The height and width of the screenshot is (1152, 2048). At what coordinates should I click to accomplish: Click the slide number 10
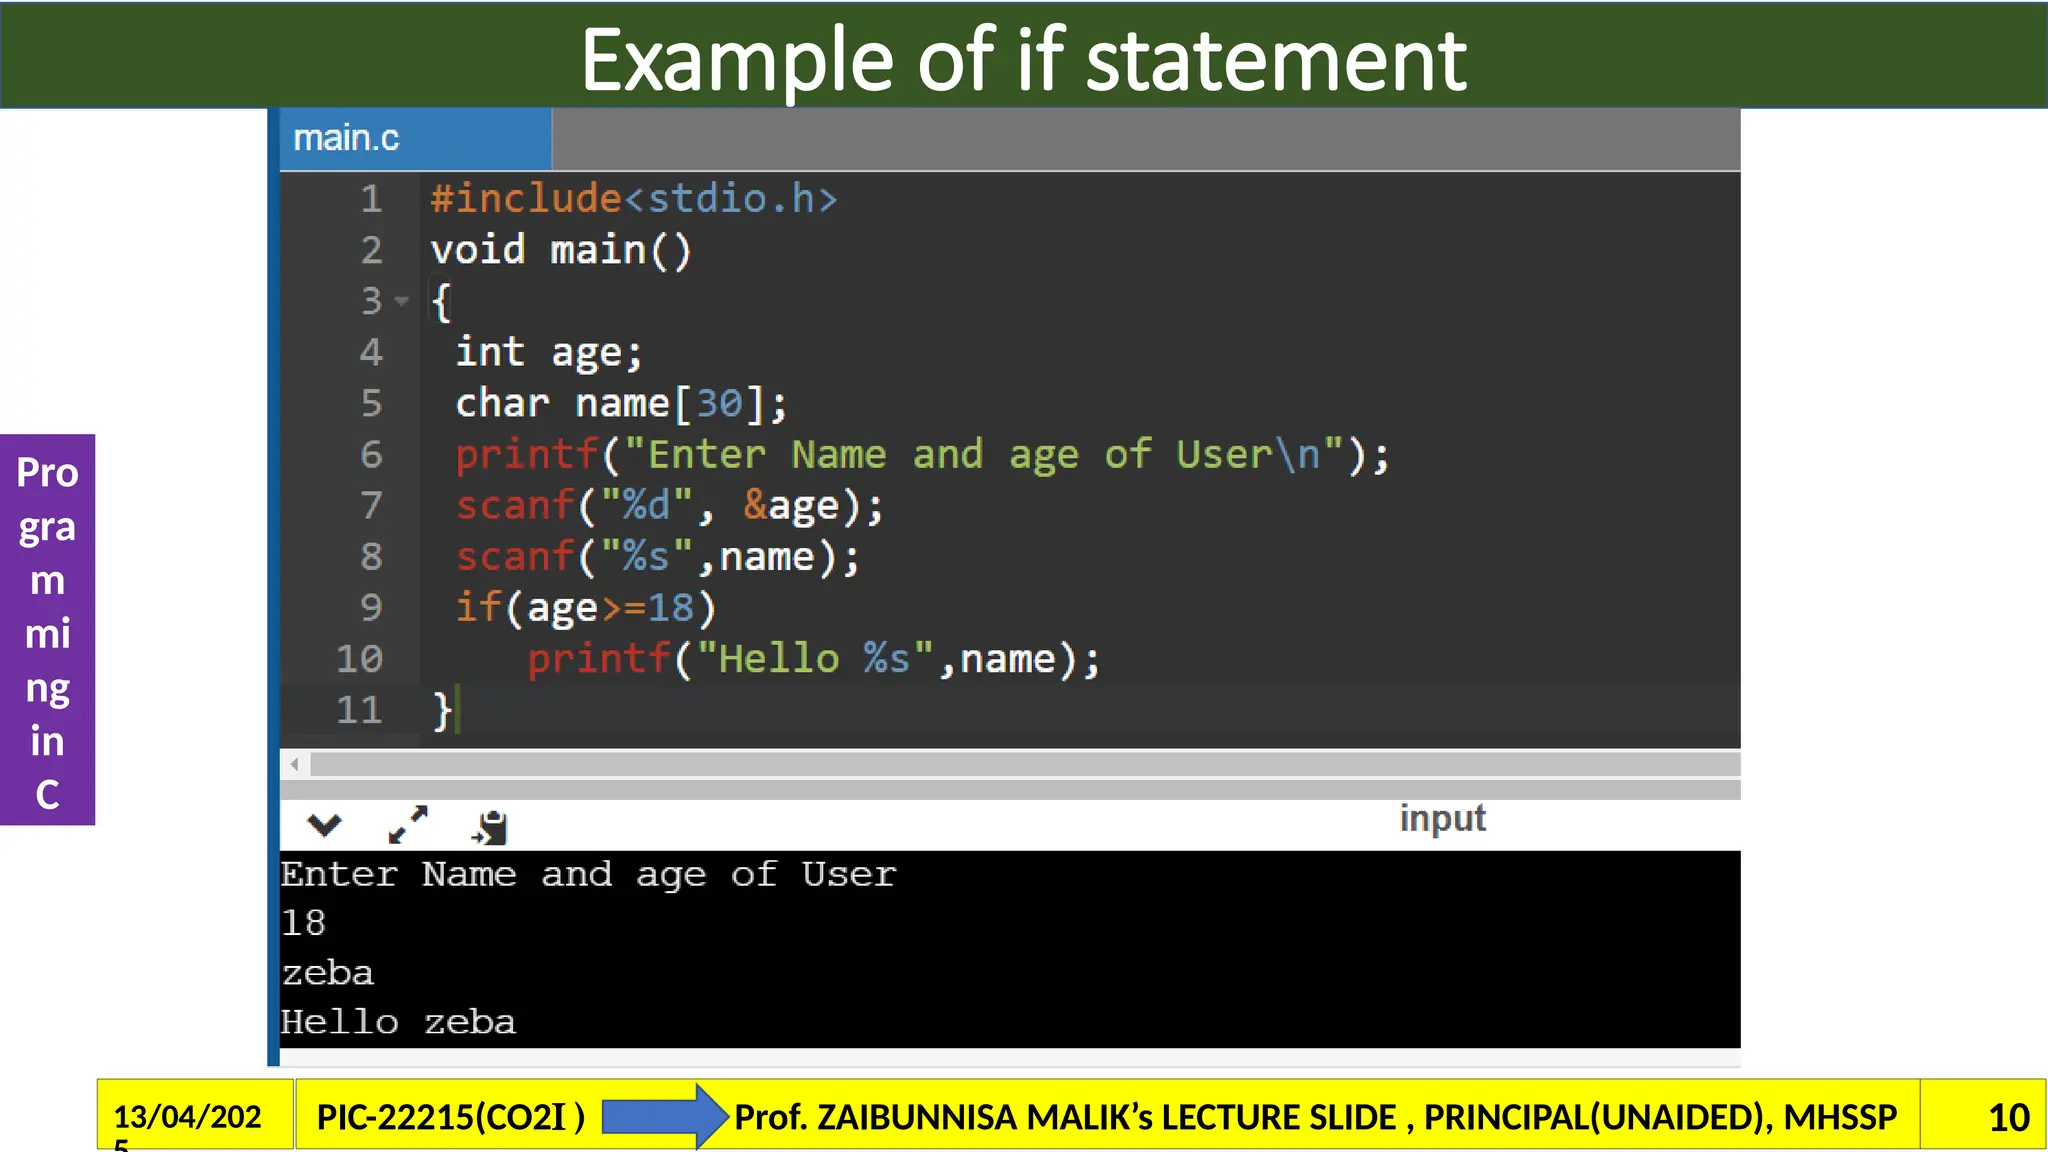[x=2008, y=1118]
